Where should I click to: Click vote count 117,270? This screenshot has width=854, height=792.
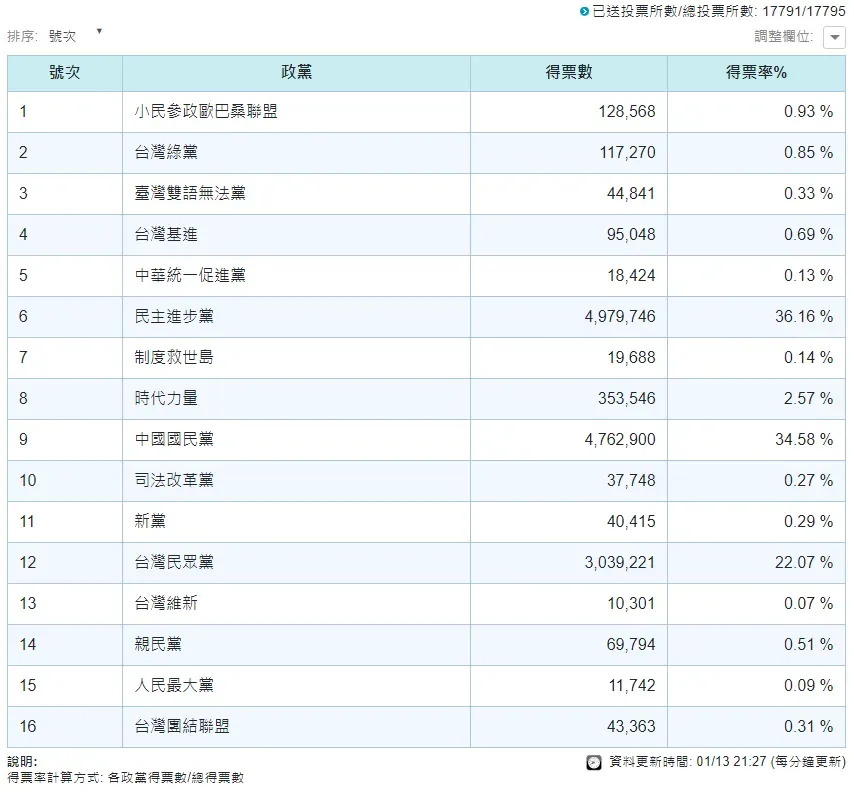(627, 153)
